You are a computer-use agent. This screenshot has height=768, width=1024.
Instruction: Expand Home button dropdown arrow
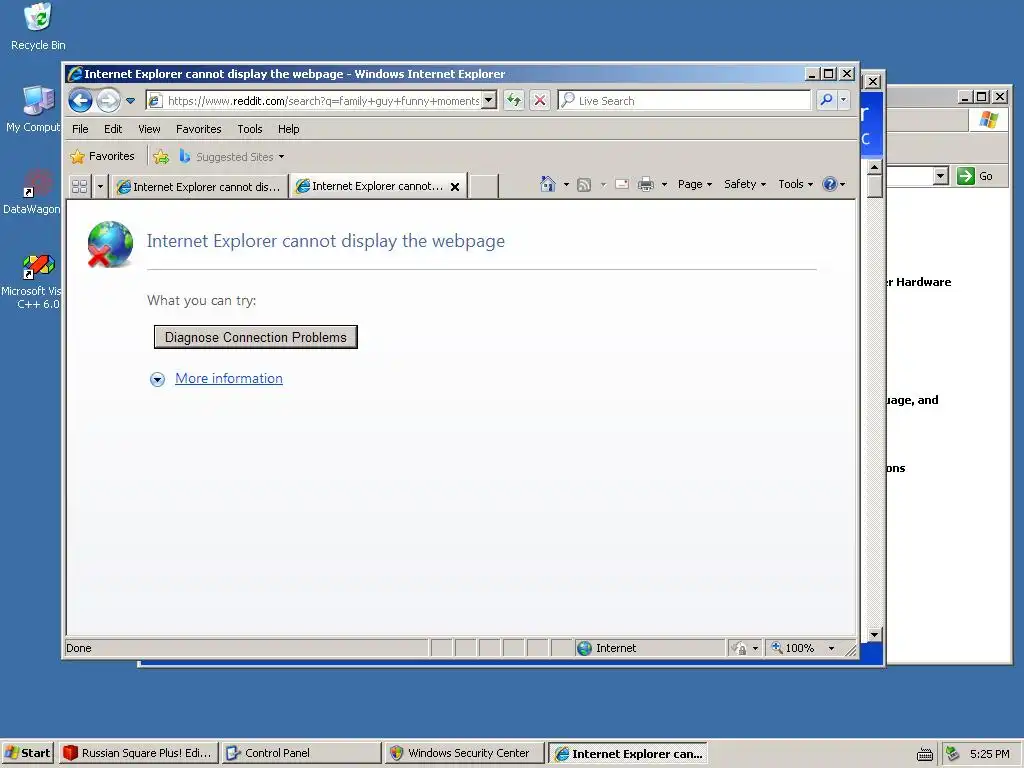point(566,185)
